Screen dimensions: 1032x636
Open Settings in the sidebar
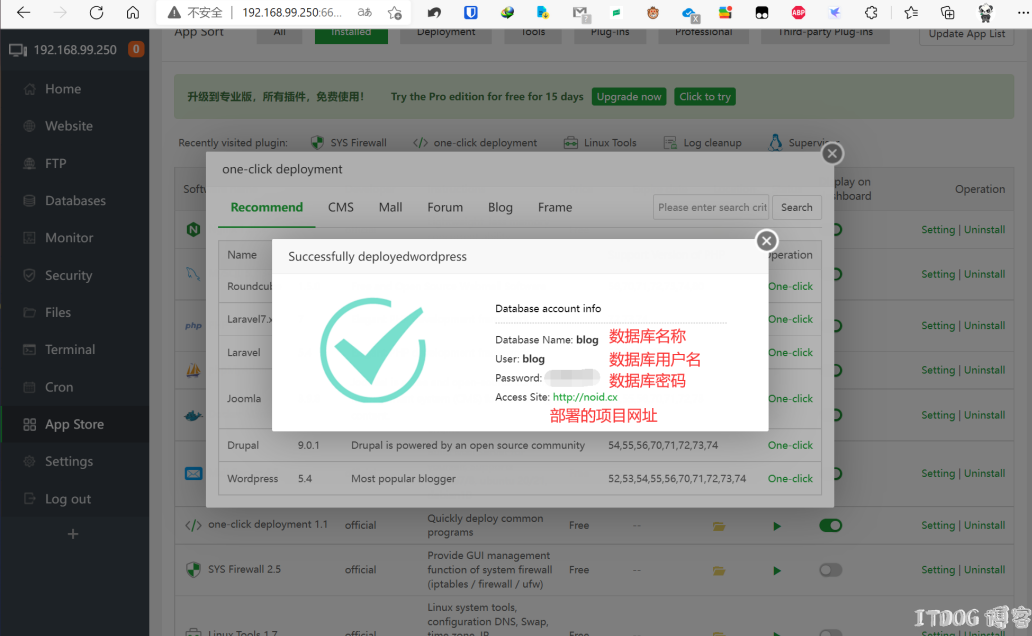(x=68, y=462)
